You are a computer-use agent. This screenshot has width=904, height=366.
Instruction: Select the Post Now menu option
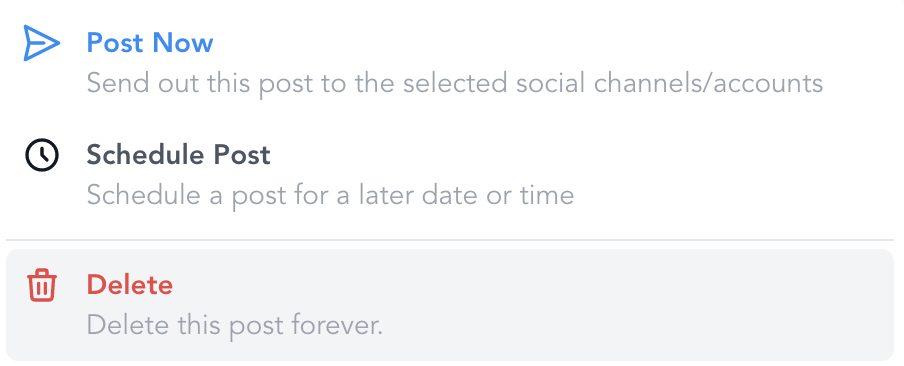(x=450, y=62)
